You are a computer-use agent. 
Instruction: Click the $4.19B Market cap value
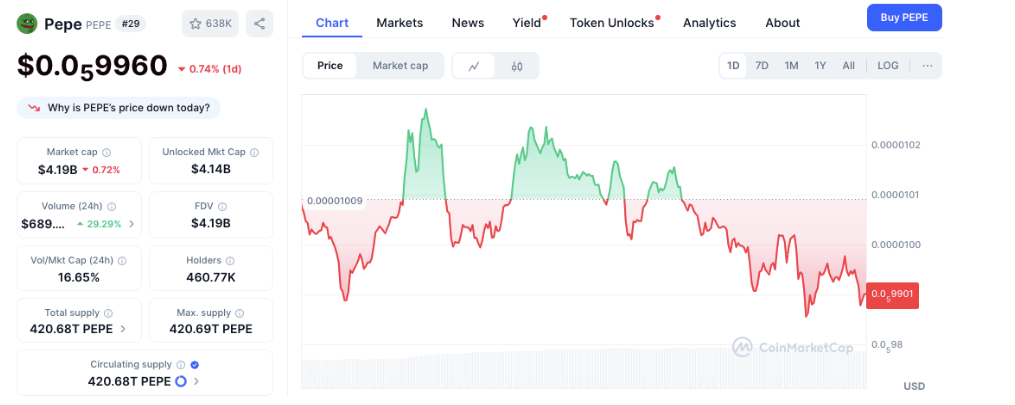[x=58, y=170]
